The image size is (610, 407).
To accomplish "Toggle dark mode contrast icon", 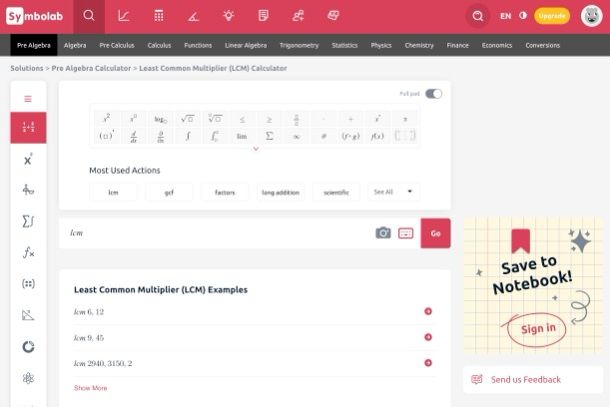I will [523, 16].
